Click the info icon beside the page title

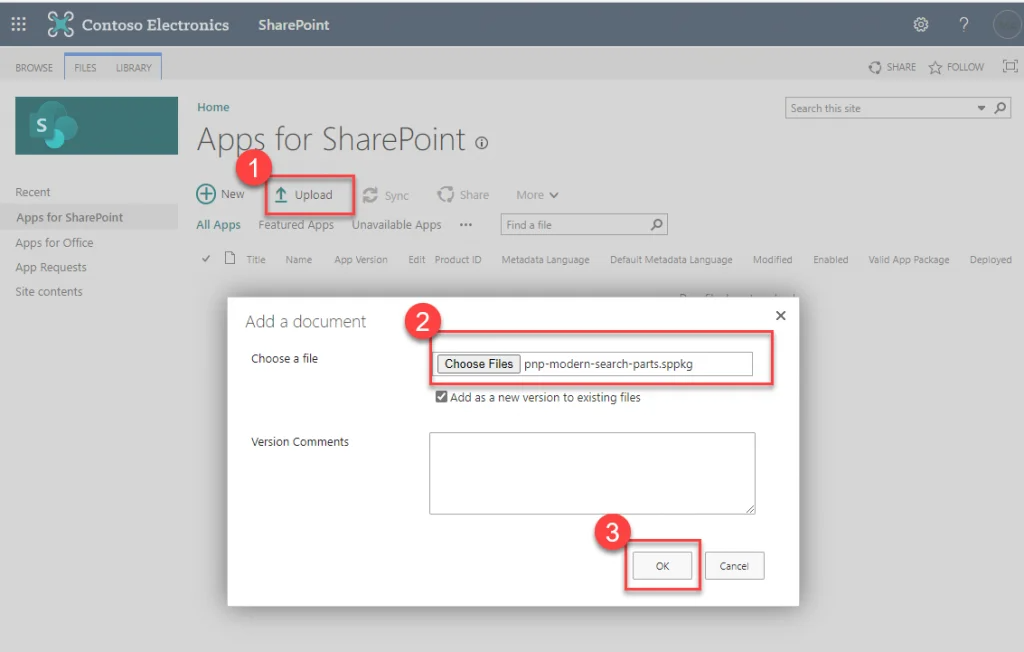click(x=481, y=142)
